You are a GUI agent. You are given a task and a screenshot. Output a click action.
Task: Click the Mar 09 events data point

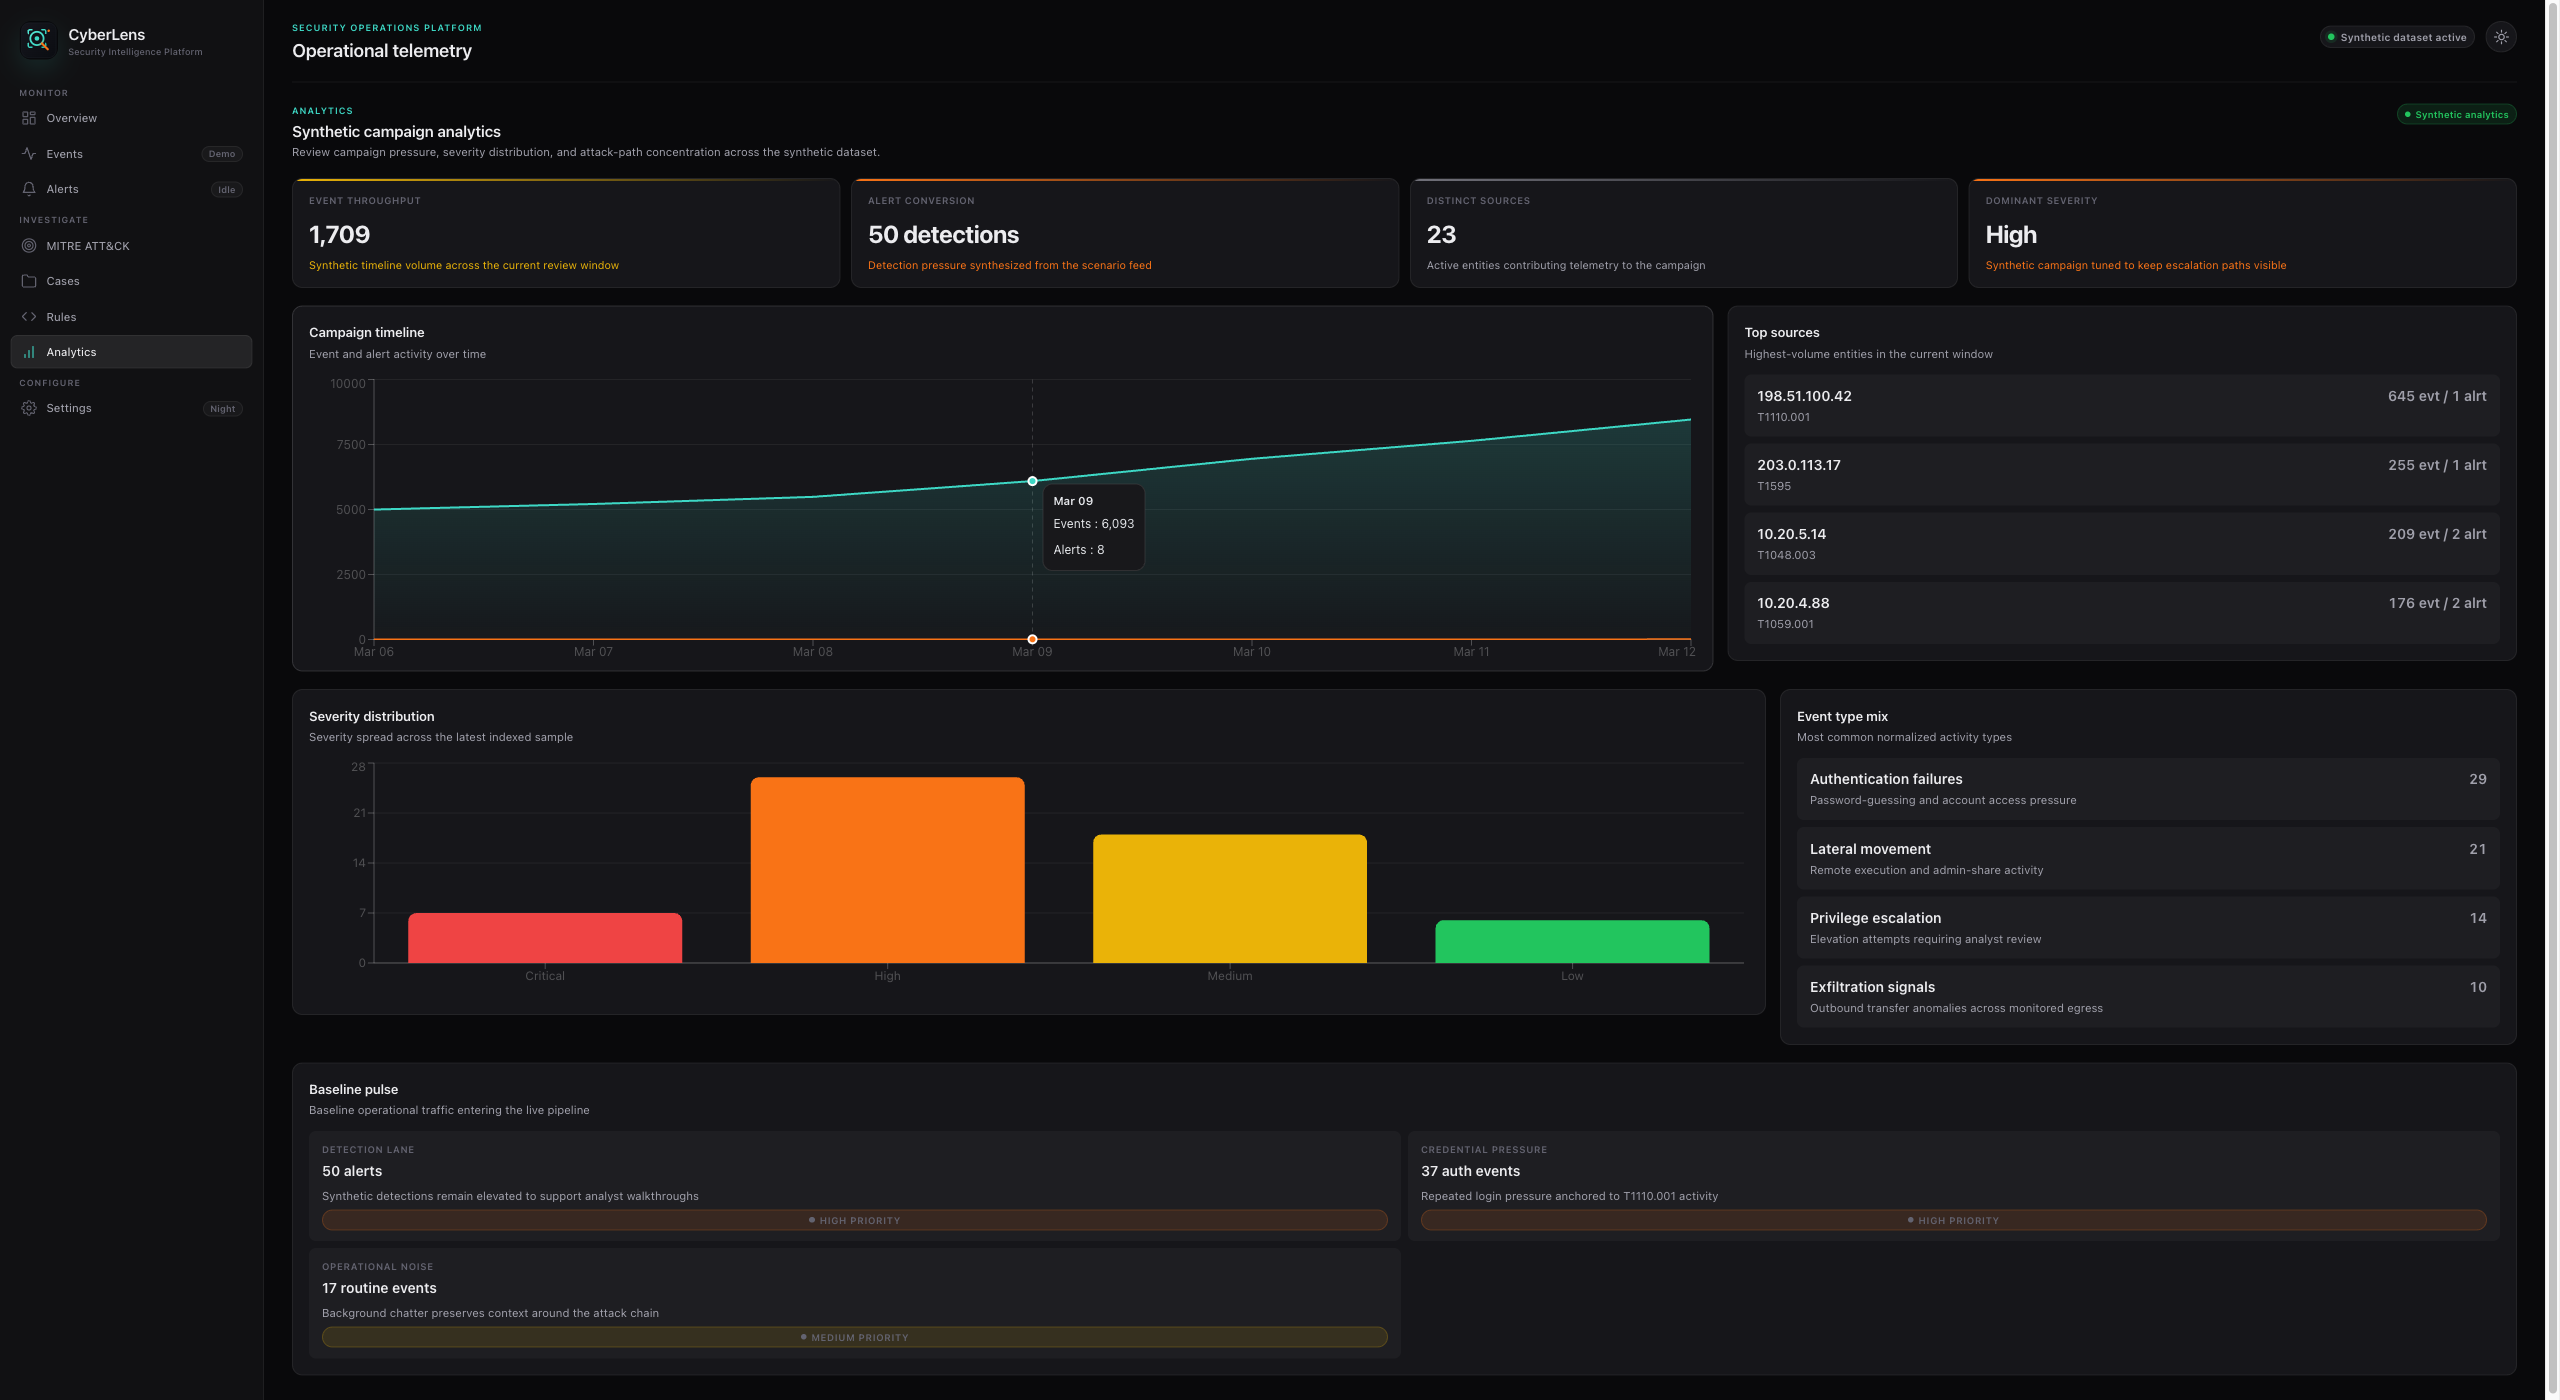(x=1032, y=481)
